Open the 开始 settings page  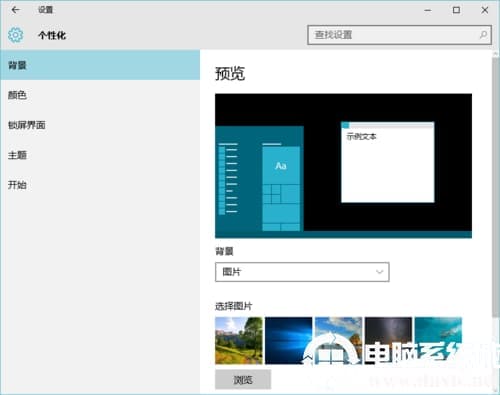pos(100,185)
